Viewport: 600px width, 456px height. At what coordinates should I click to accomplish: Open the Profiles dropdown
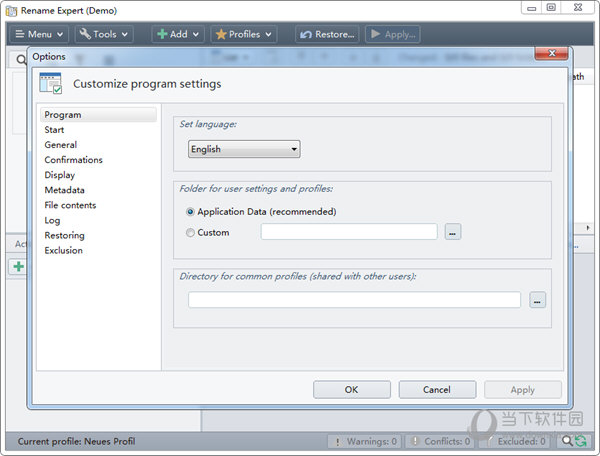[x=244, y=34]
